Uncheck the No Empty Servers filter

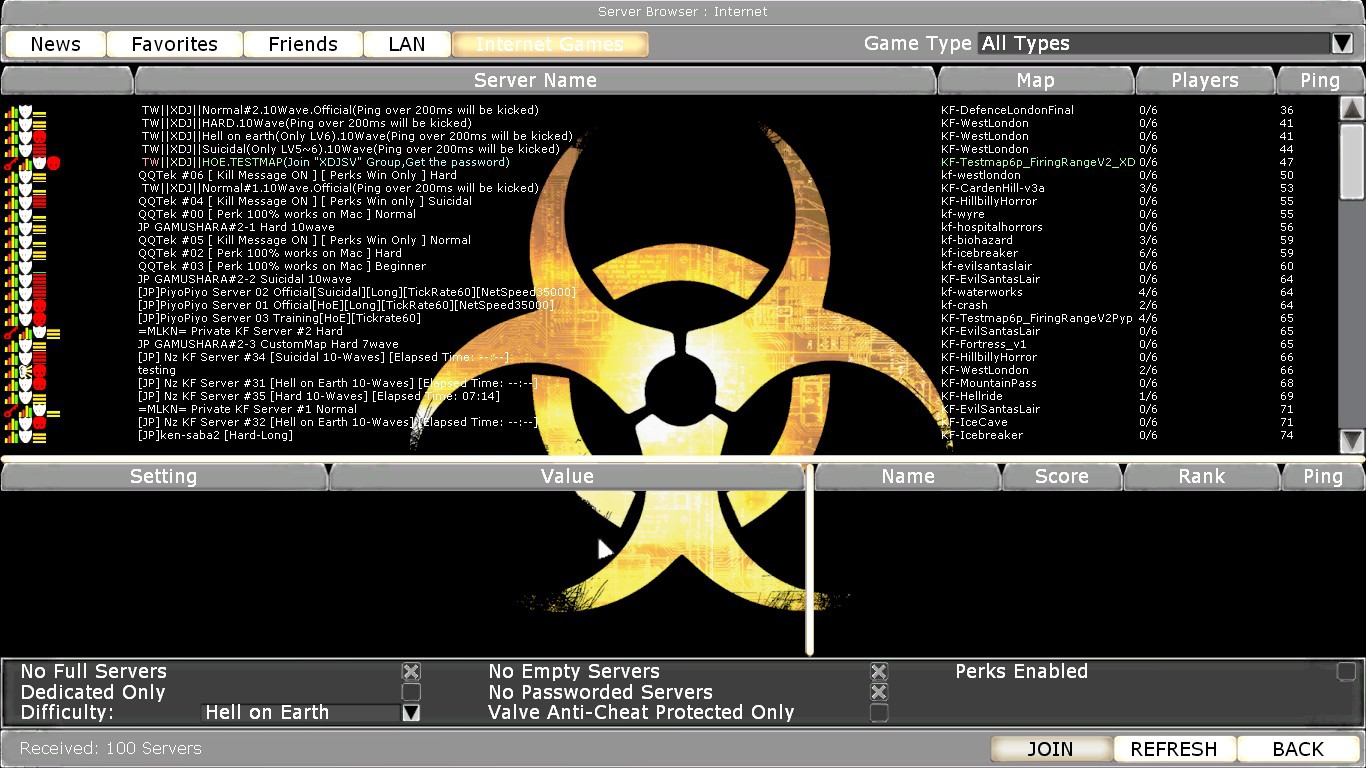(879, 672)
